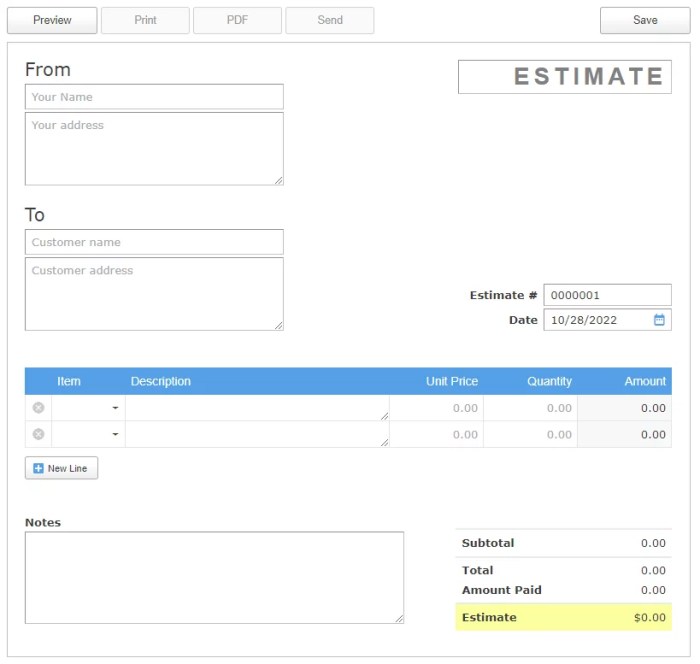Image resolution: width=700 pixels, height=664 pixels.
Task: Click inside the Notes text area
Action: tap(215, 578)
